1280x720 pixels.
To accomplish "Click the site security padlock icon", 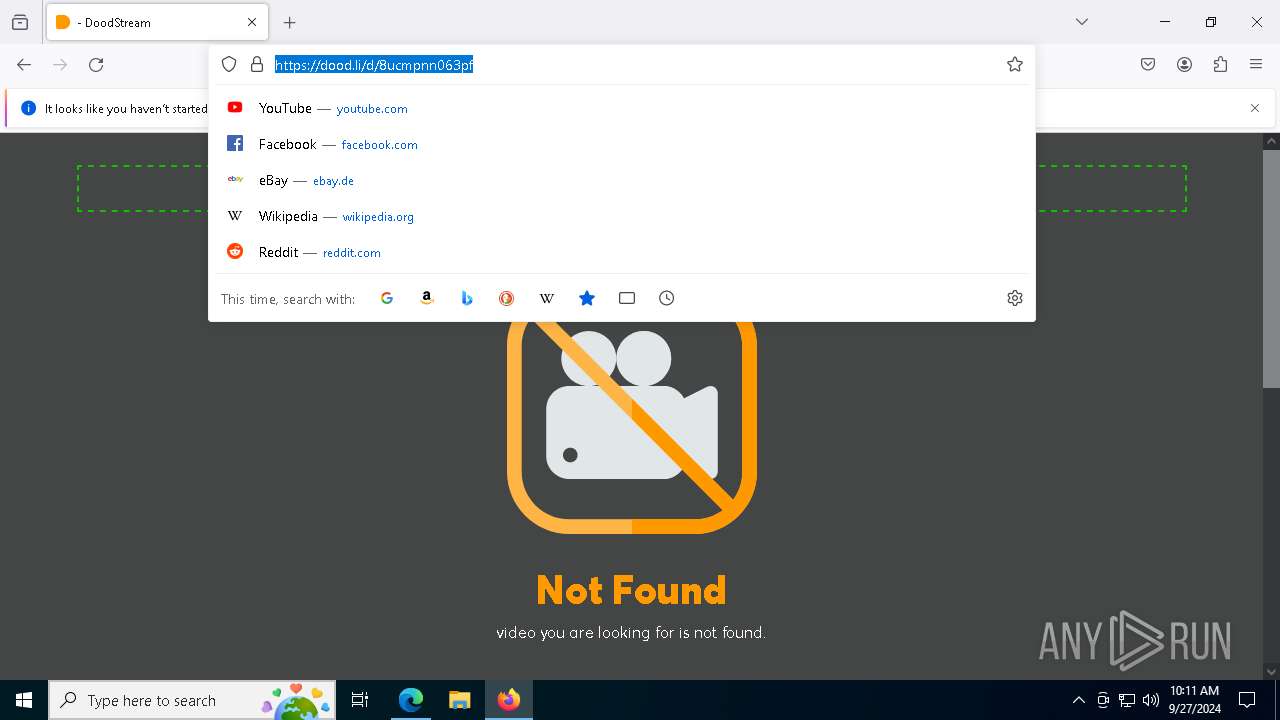I will pos(257,64).
